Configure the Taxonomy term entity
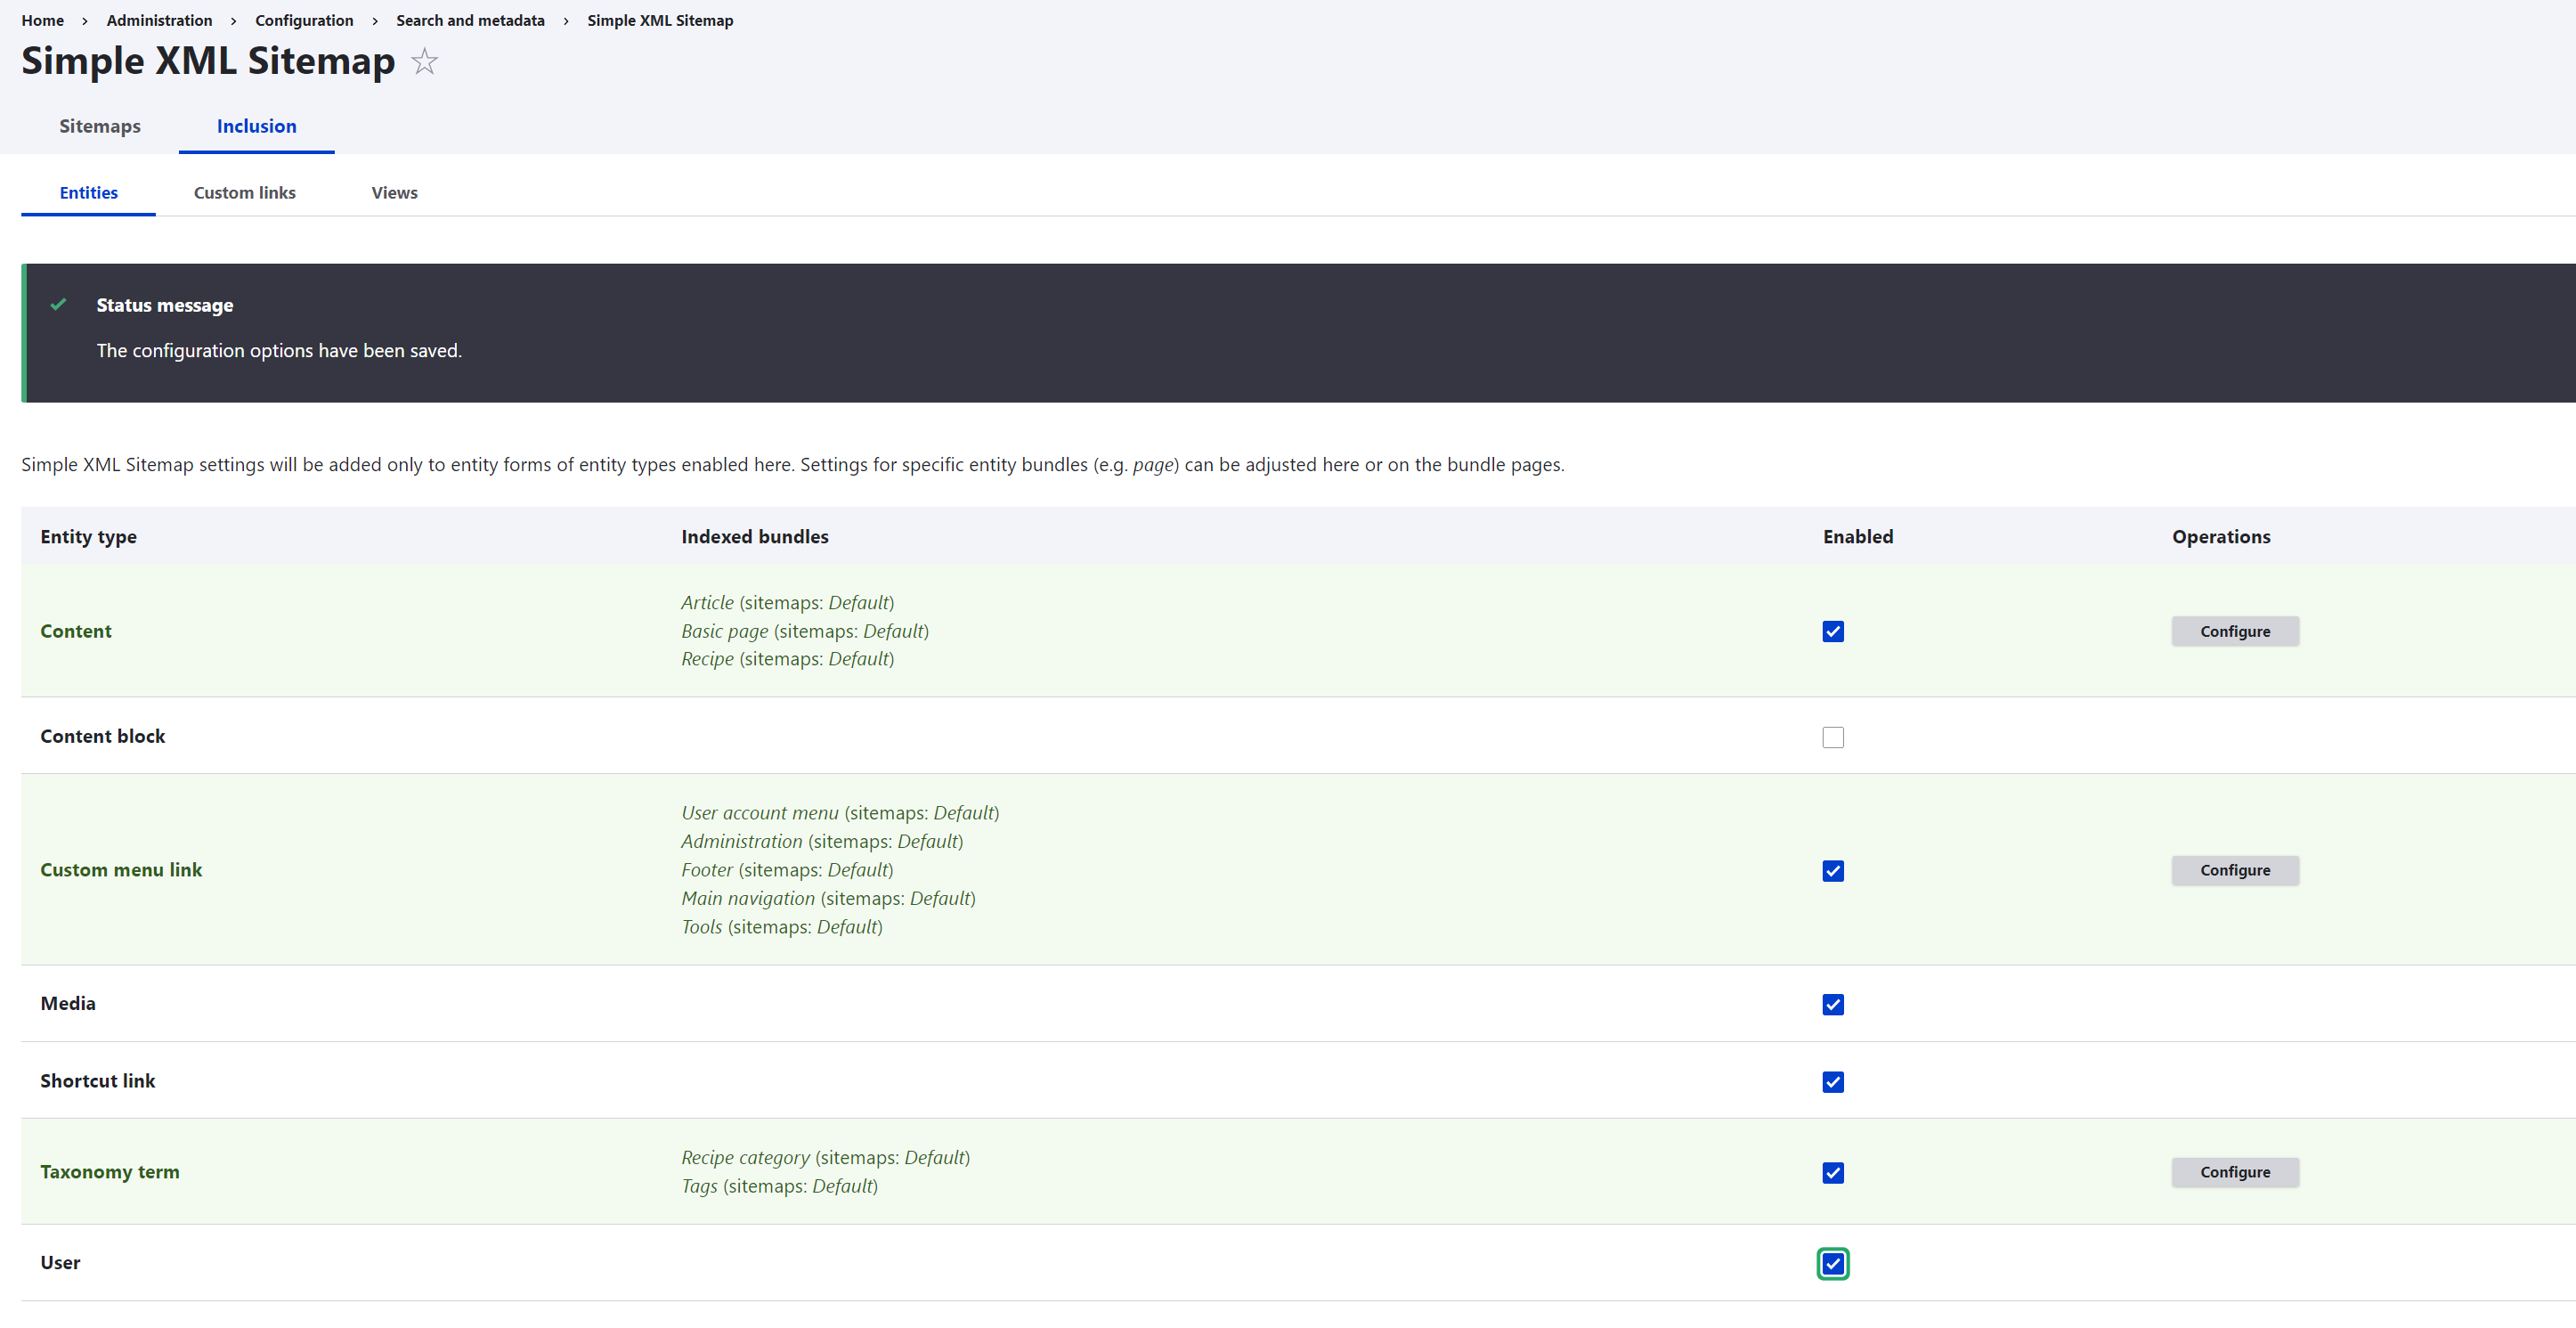This screenshot has height=1328, width=2576. [x=2234, y=1172]
